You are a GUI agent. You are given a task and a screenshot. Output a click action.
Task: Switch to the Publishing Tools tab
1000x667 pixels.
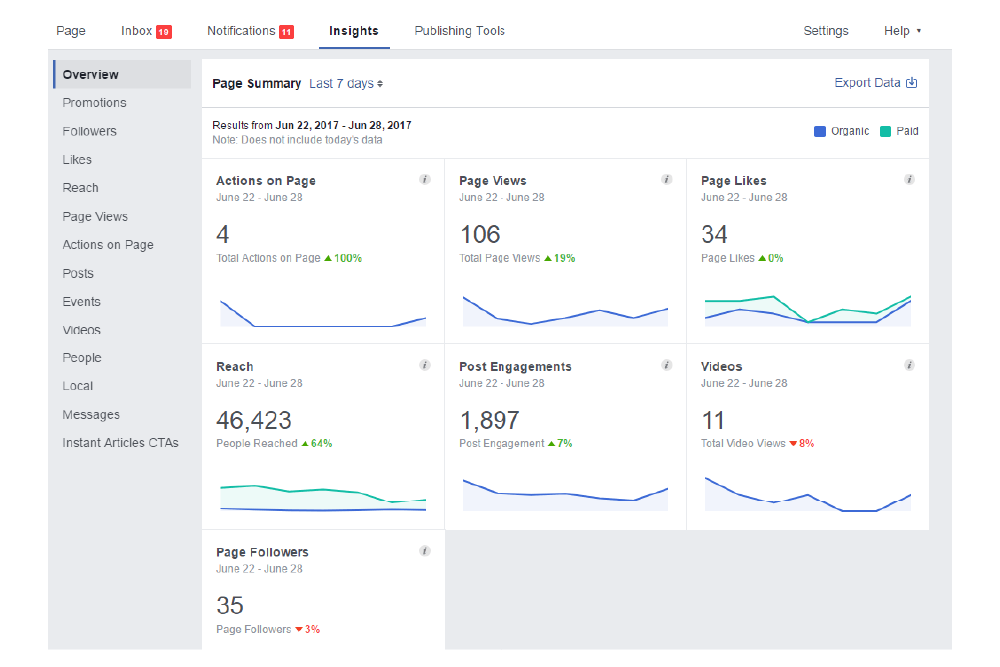coord(459,30)
